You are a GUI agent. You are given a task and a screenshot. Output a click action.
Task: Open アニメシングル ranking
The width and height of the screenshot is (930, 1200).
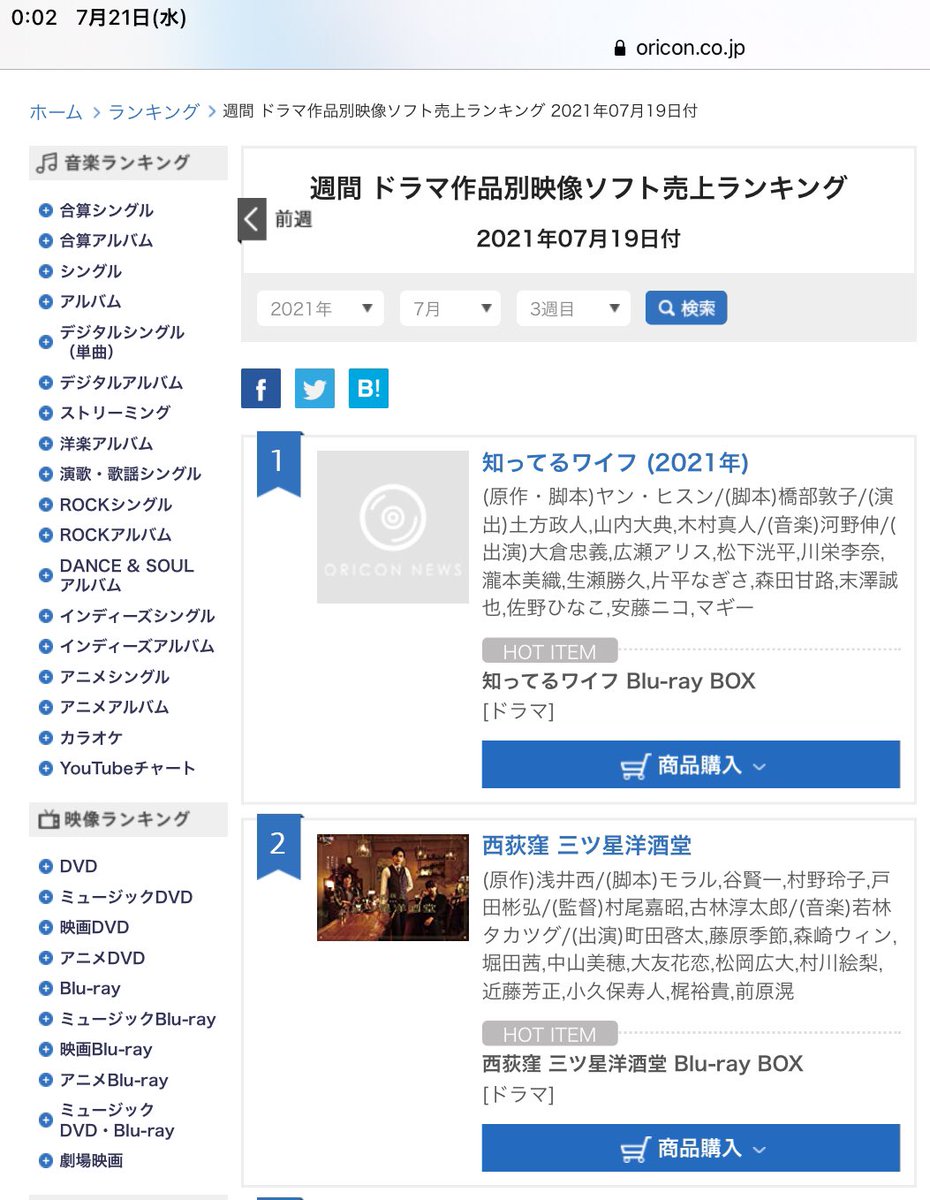[114, 677]
